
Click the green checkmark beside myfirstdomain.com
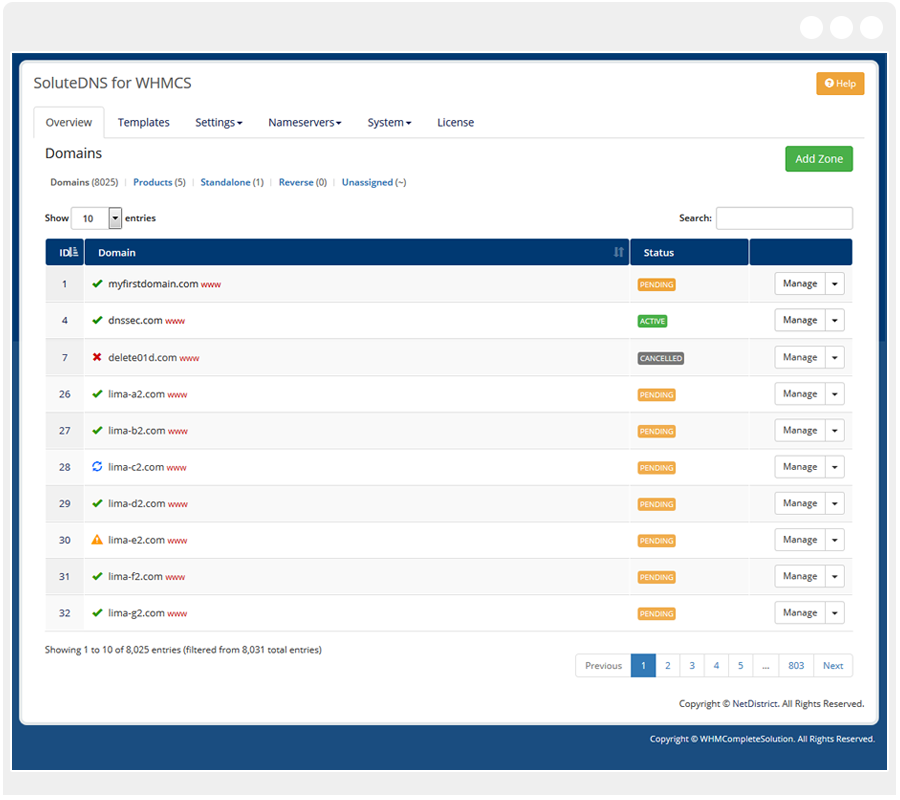click(x=97, y=284)
